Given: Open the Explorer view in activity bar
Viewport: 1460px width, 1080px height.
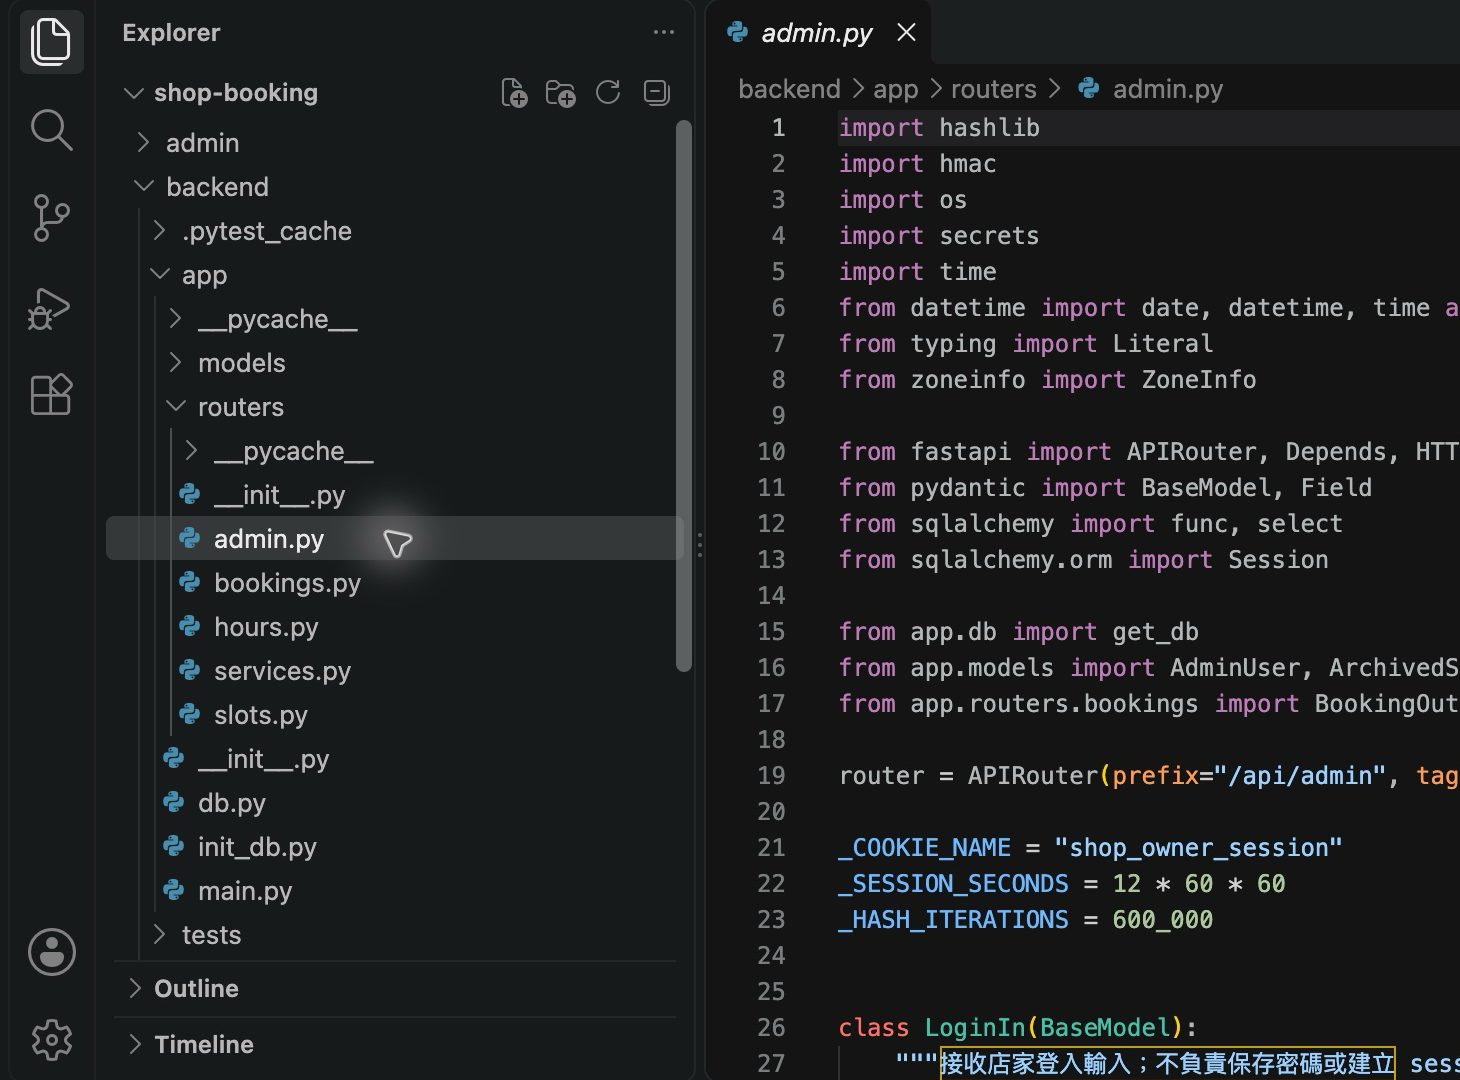Looking at the screenshot, I should 51,41.
